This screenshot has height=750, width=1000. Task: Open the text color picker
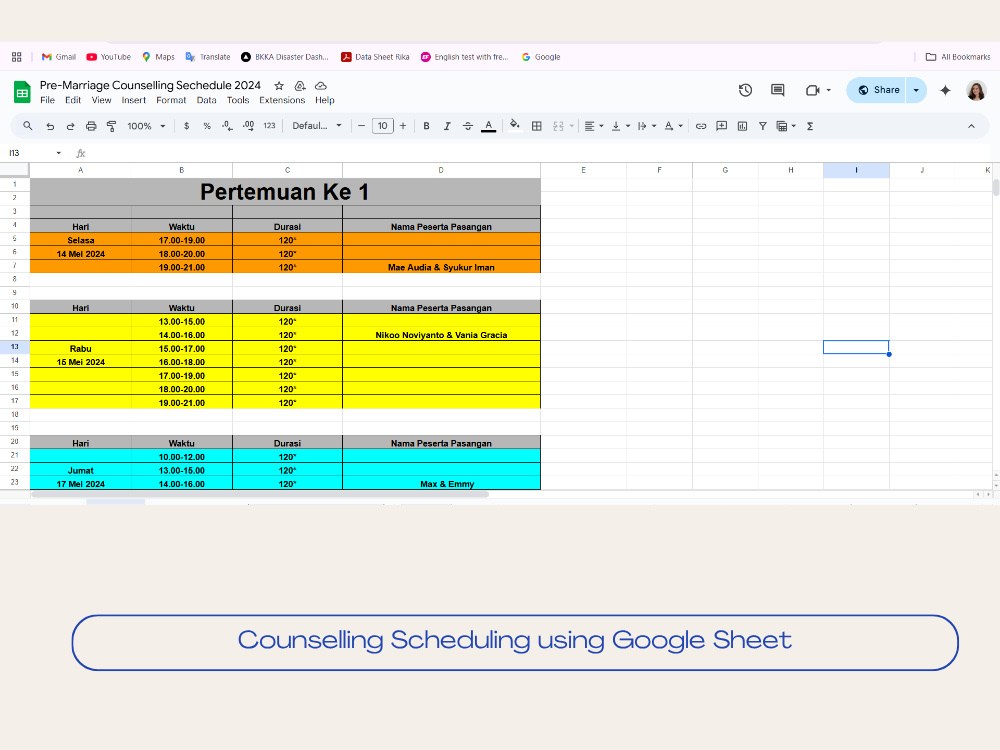(489, 126)
